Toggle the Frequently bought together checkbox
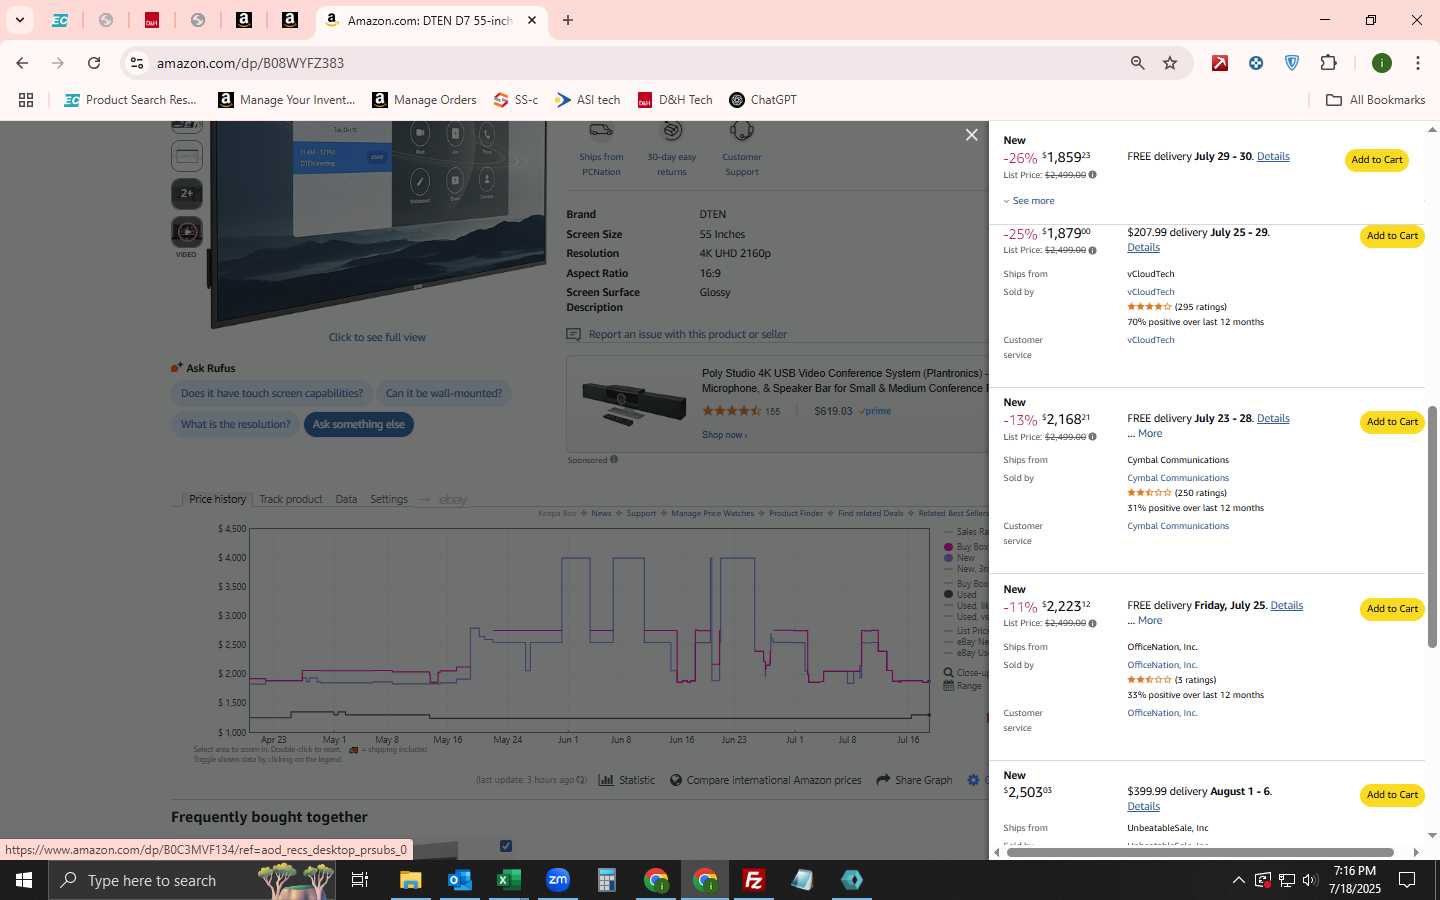This screenshot has width=1440, height=900. pos(506,846)
